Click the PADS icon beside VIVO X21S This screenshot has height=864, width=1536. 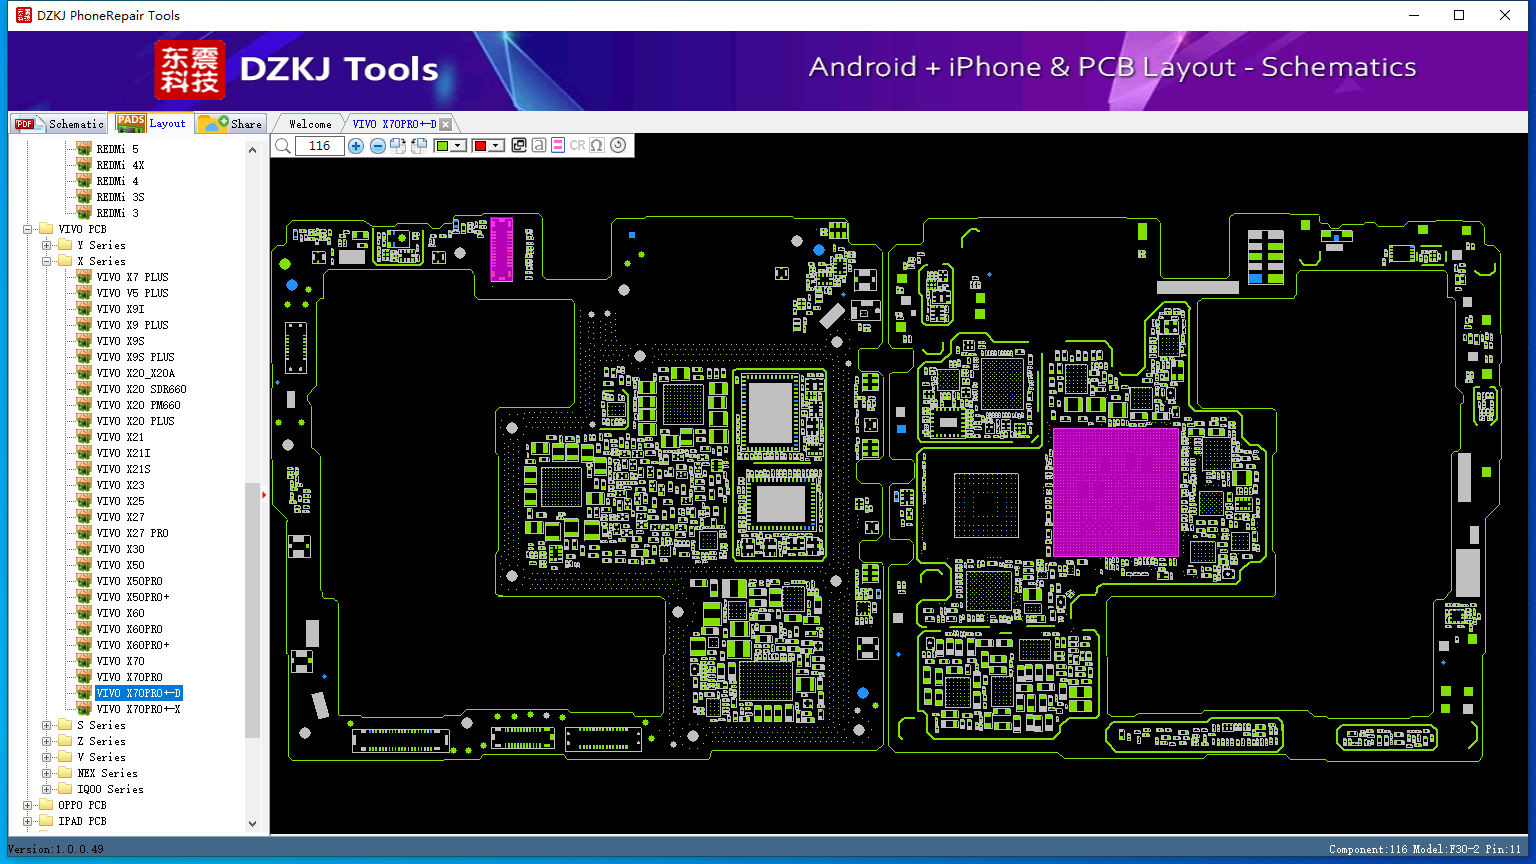(x=84, y=469)
